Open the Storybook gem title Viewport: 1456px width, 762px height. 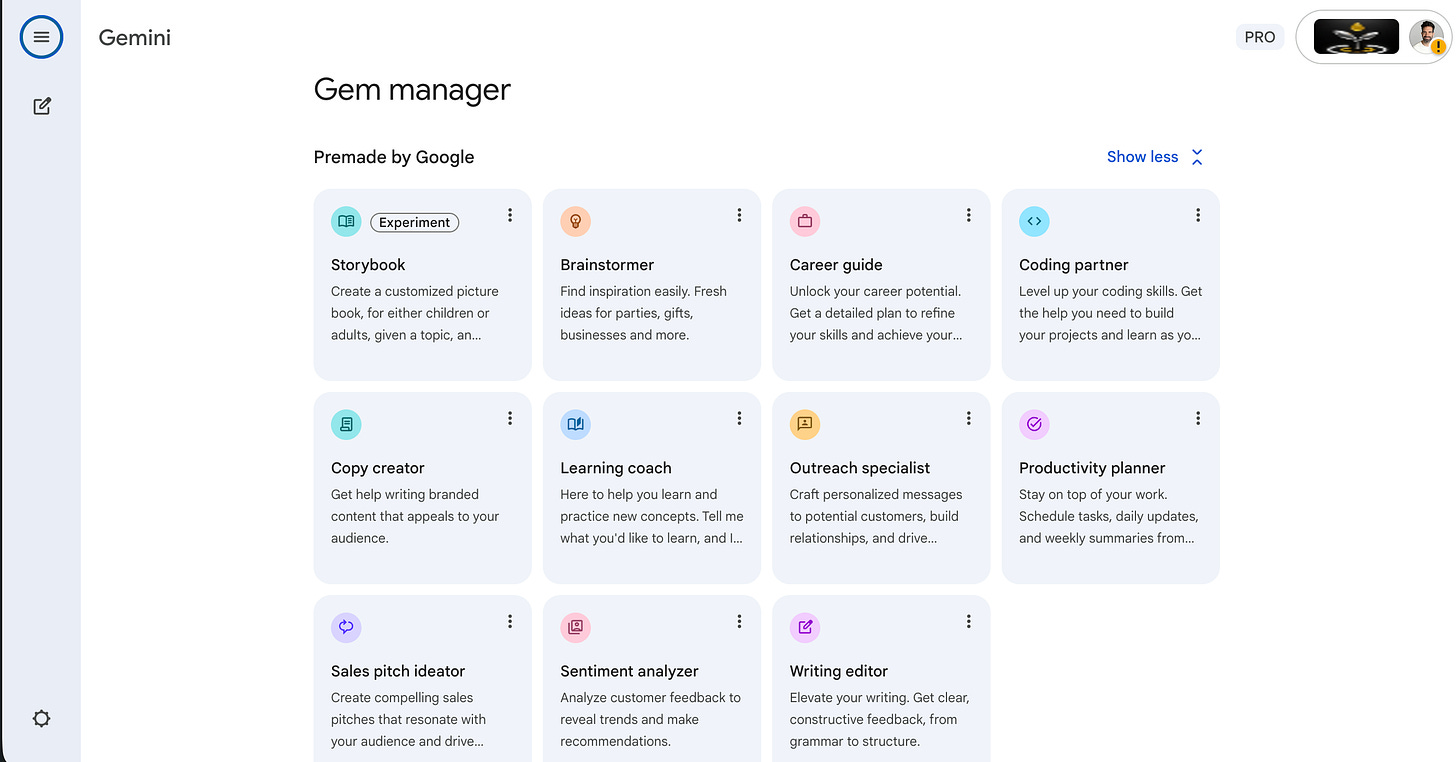pos(368,265)
